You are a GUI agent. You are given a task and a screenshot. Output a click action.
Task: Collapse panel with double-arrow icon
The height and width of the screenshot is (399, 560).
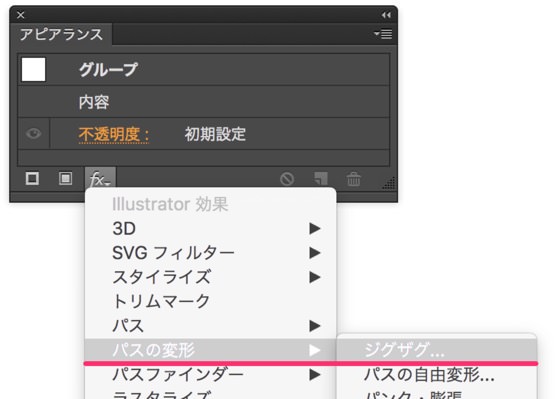pos(386,15)
